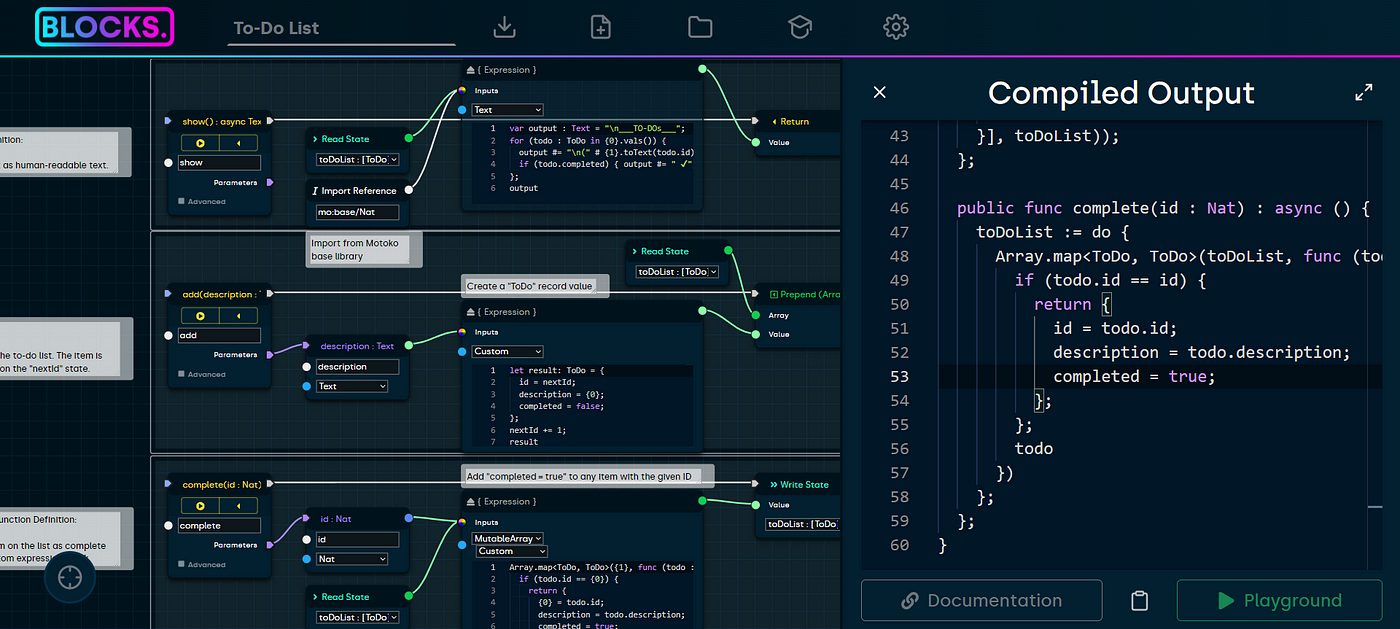Click the download project icon

pyautogui.click(x=504, y=27)
